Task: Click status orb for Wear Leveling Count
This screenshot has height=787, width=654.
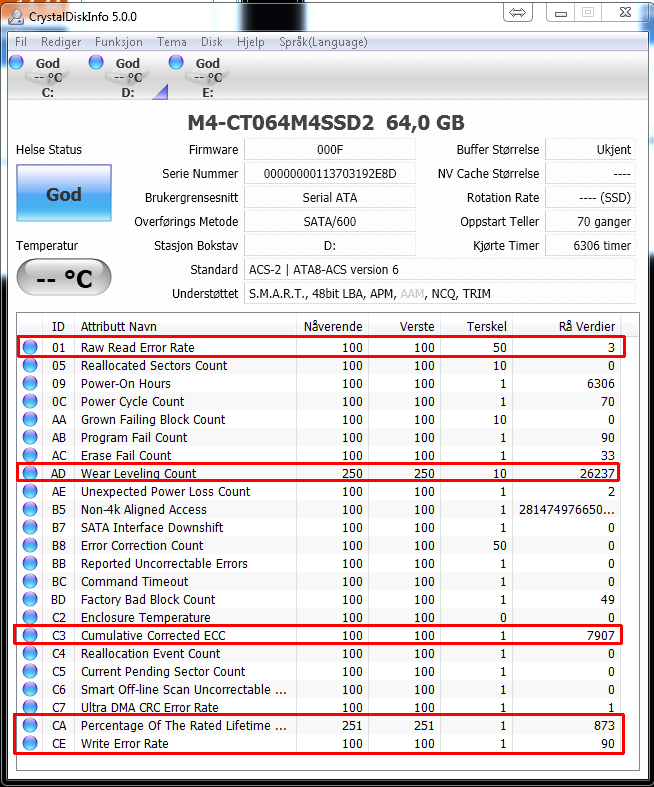Action: pos(30,473)
